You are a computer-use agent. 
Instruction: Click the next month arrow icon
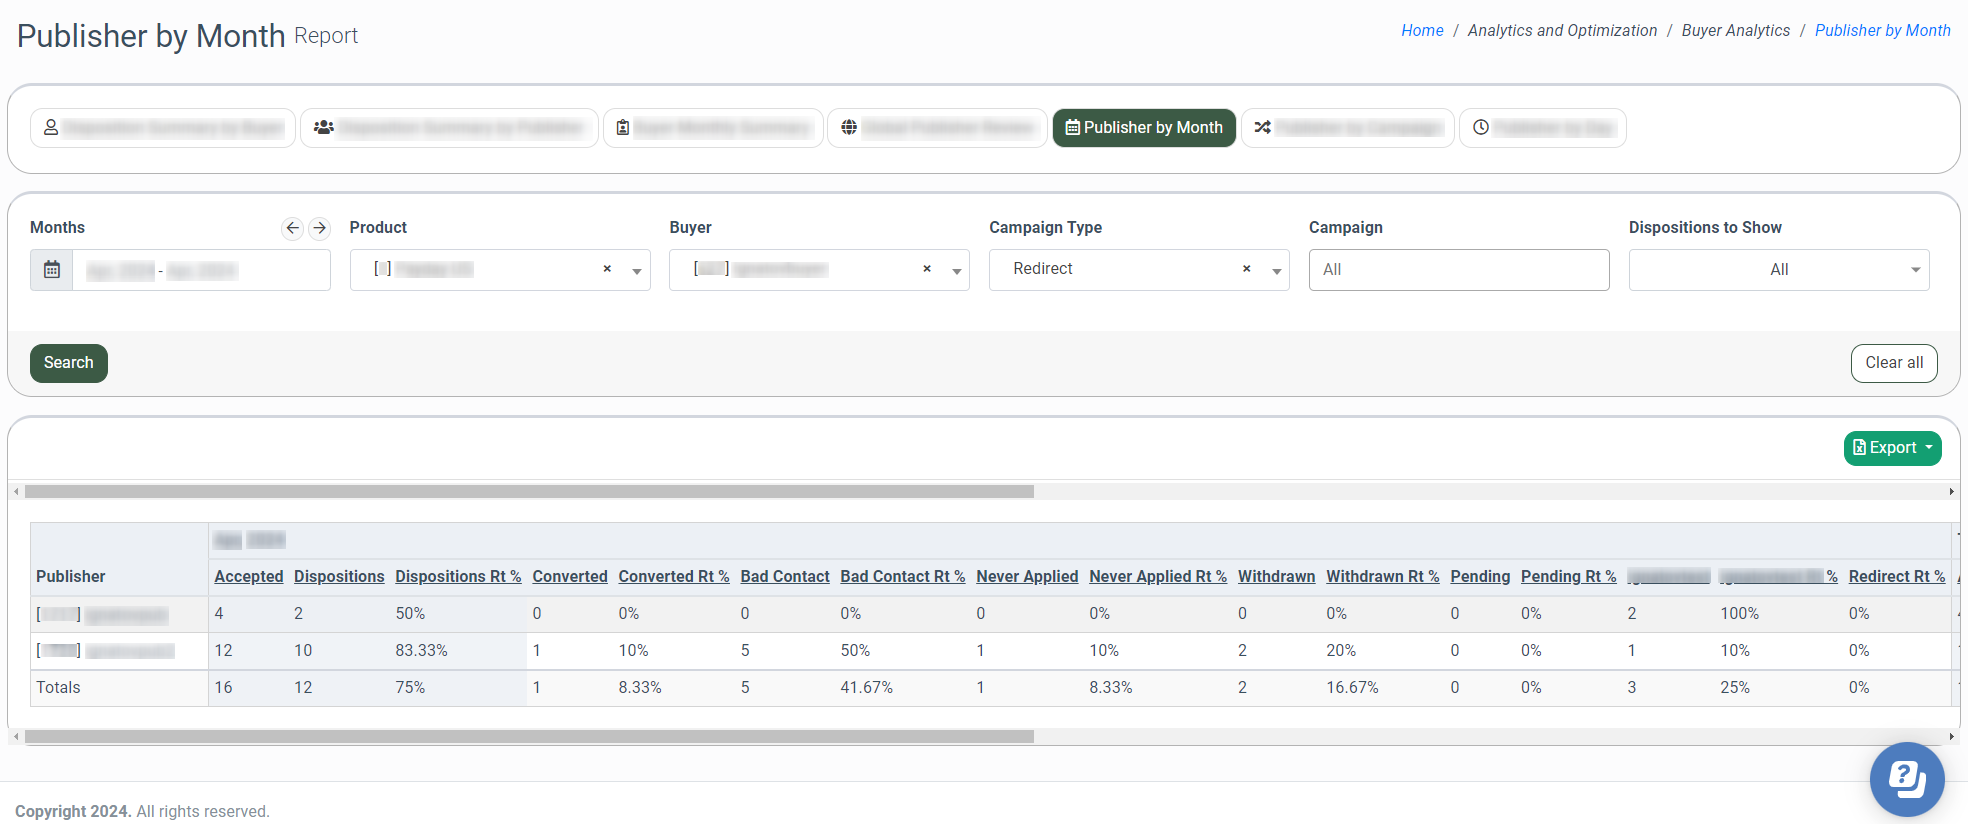click(319, 228)
